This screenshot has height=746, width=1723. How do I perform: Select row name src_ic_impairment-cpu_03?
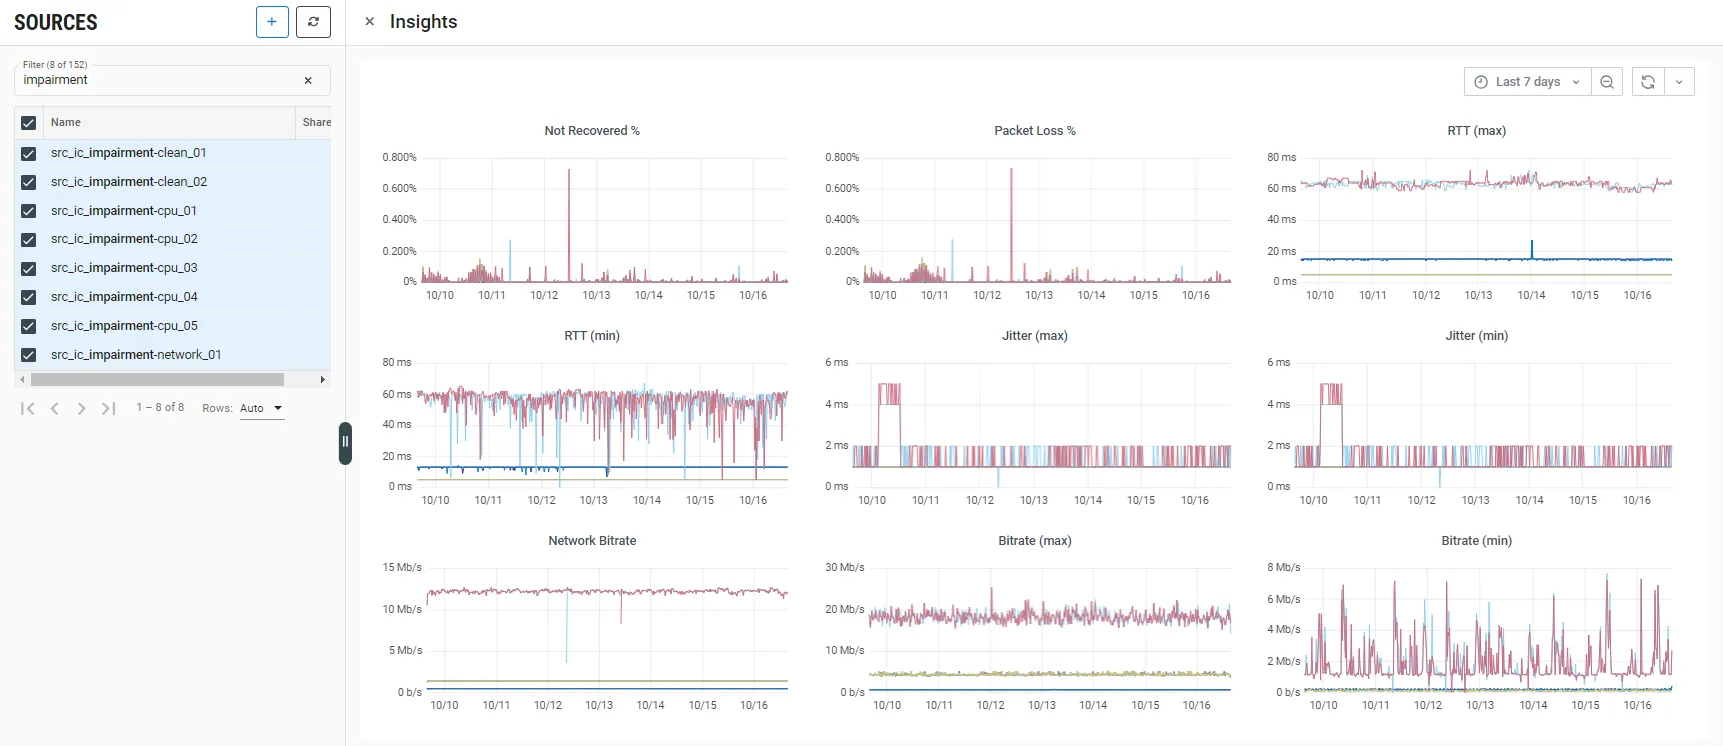point(124,268)
